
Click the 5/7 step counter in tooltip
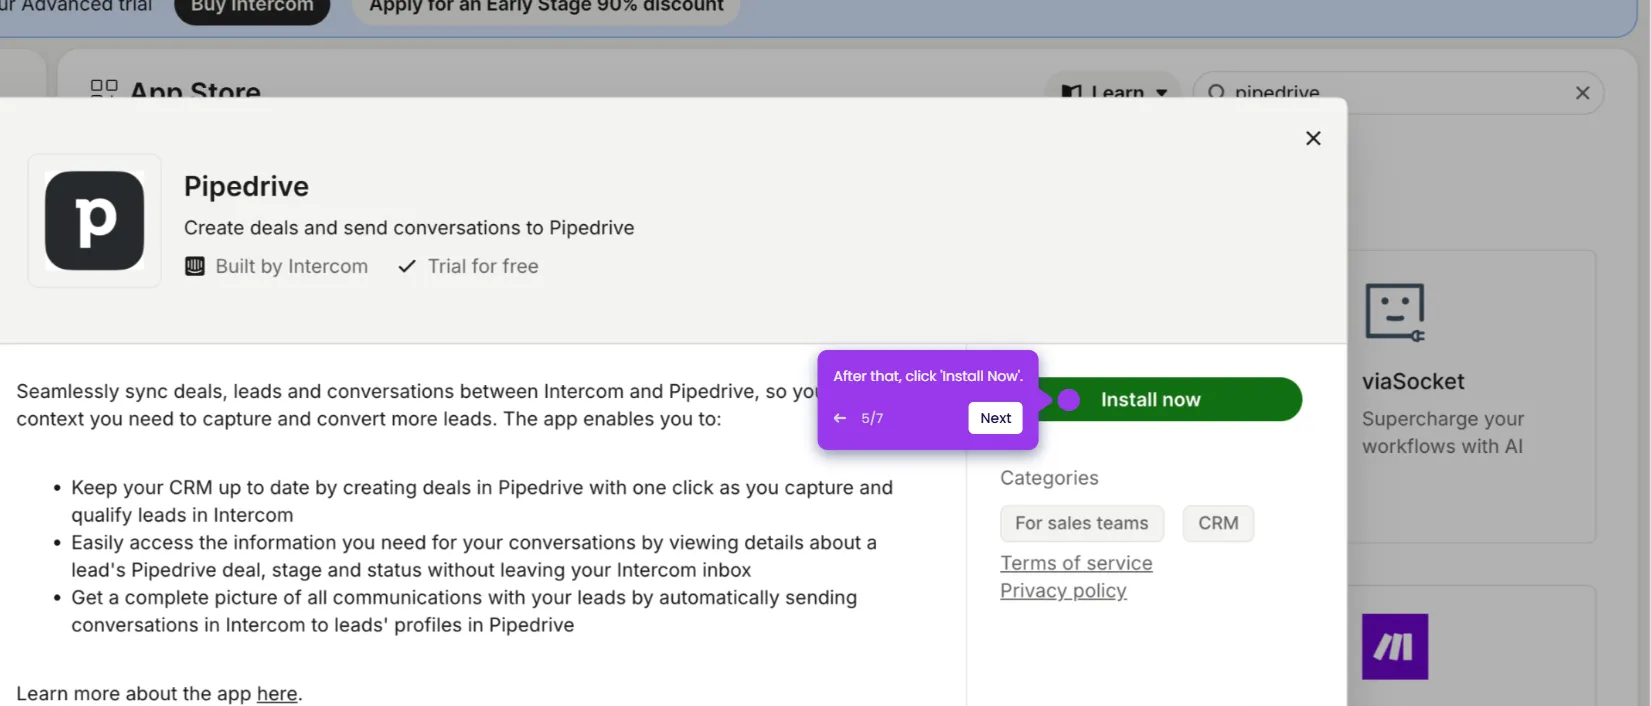(872, 418)
